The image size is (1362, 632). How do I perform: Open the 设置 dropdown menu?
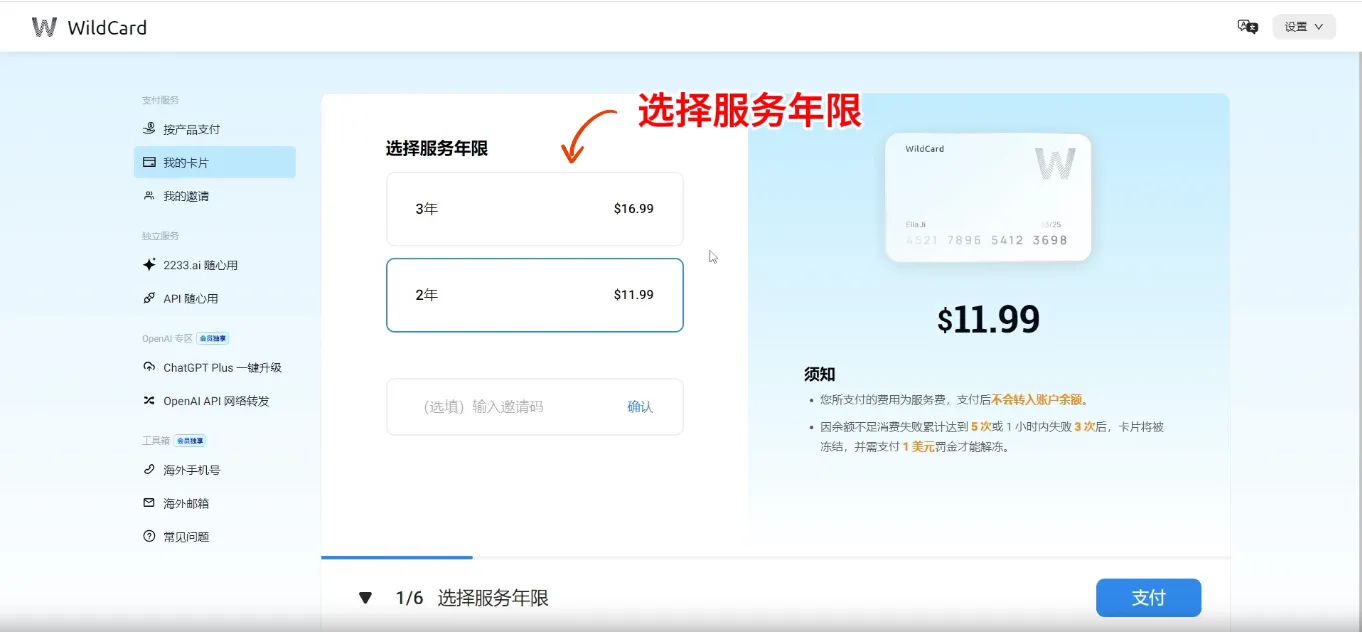click(1304, 27)
